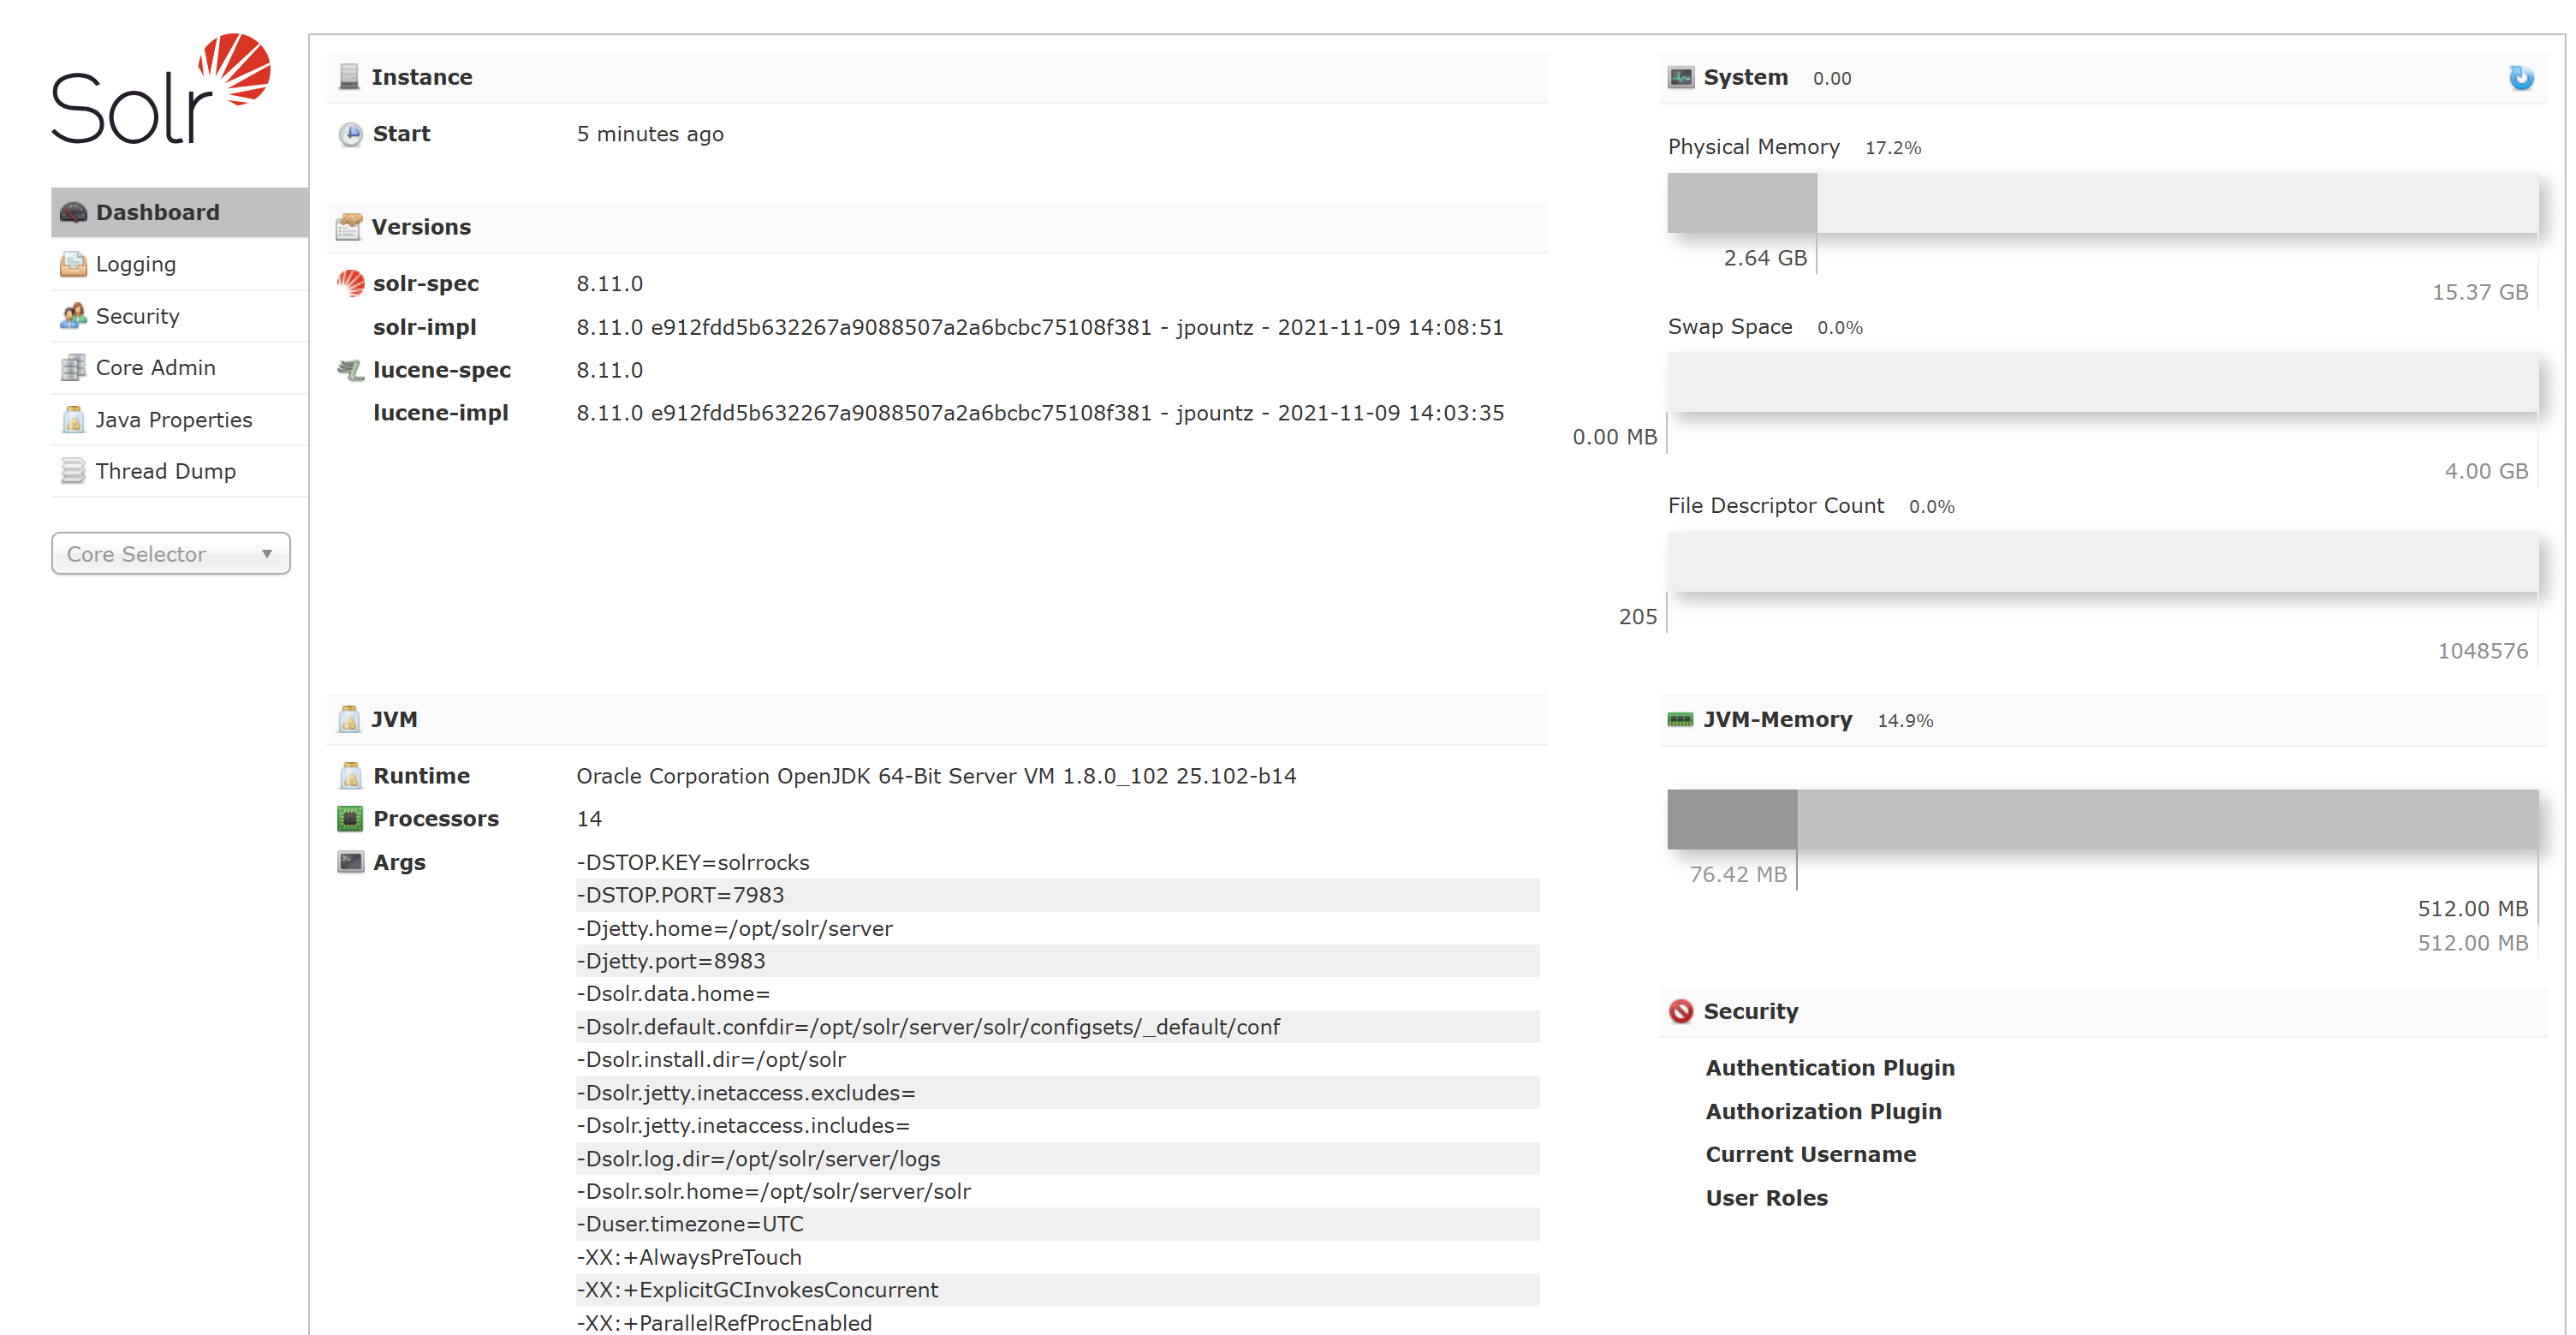This screenshot has width=2576, height=1335.
Task: Click the Dashboard gauge icon in sidebar
Action: (73, 212)
